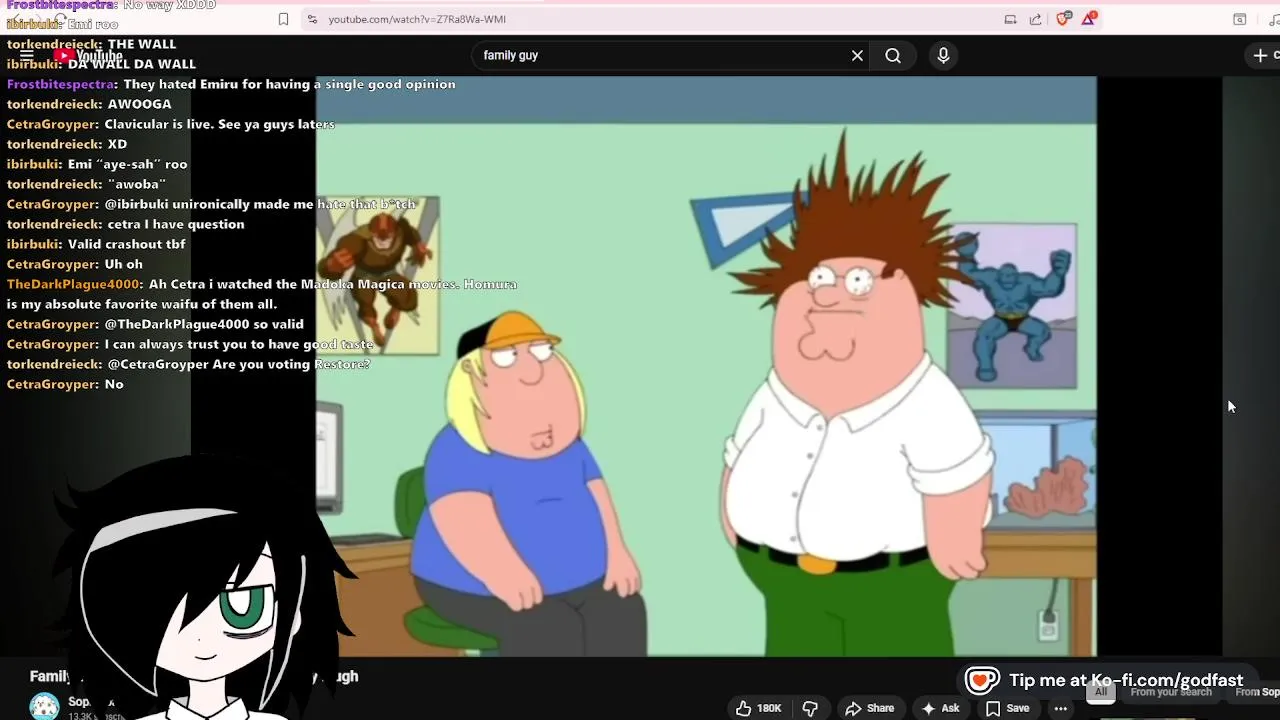This screenshot has width=1280, height=720.
Task: Click the Ask button under the video
Action: pos(940,708)
